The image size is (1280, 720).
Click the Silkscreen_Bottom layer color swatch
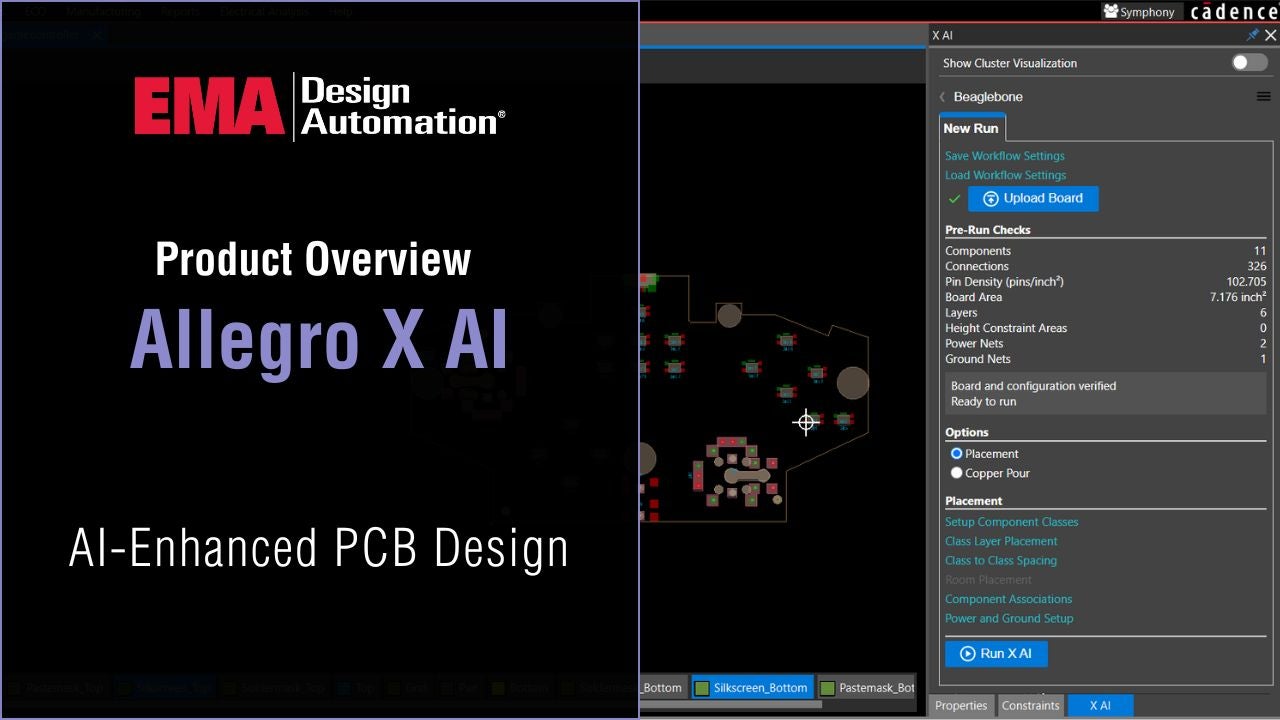click(x=702, y=688)
